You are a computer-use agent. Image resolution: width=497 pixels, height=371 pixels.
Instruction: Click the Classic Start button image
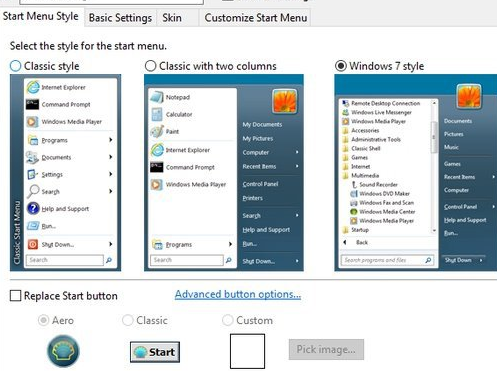pos(155,352)
